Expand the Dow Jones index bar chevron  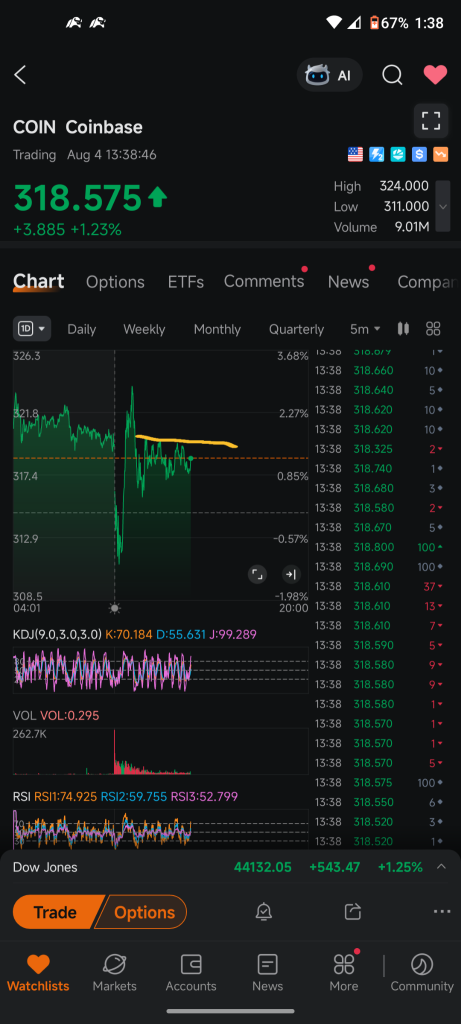point(441,867)
